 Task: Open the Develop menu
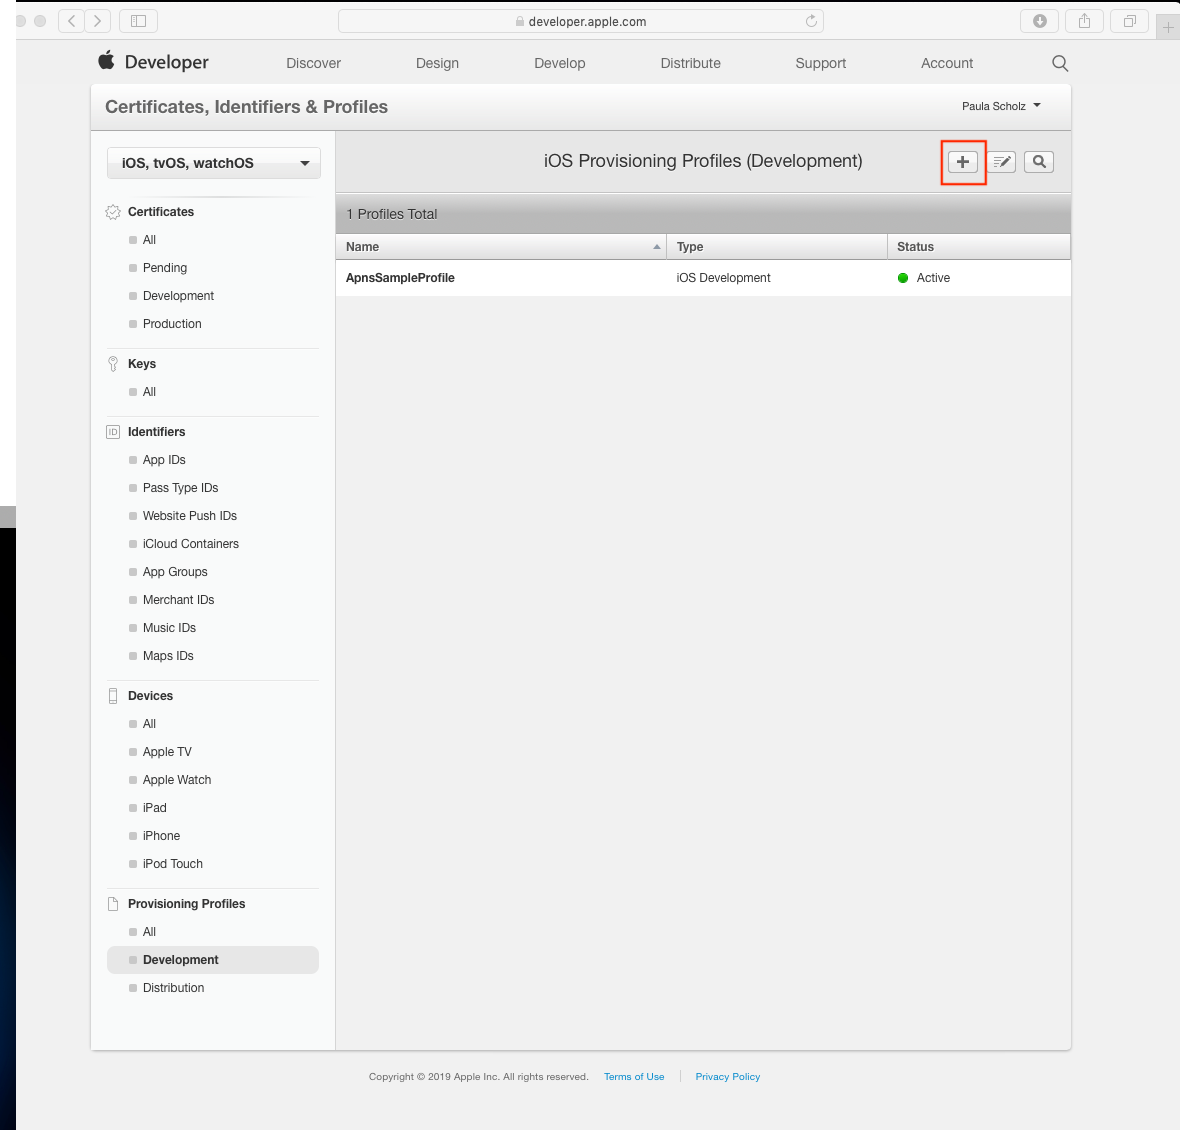point(559,63)
